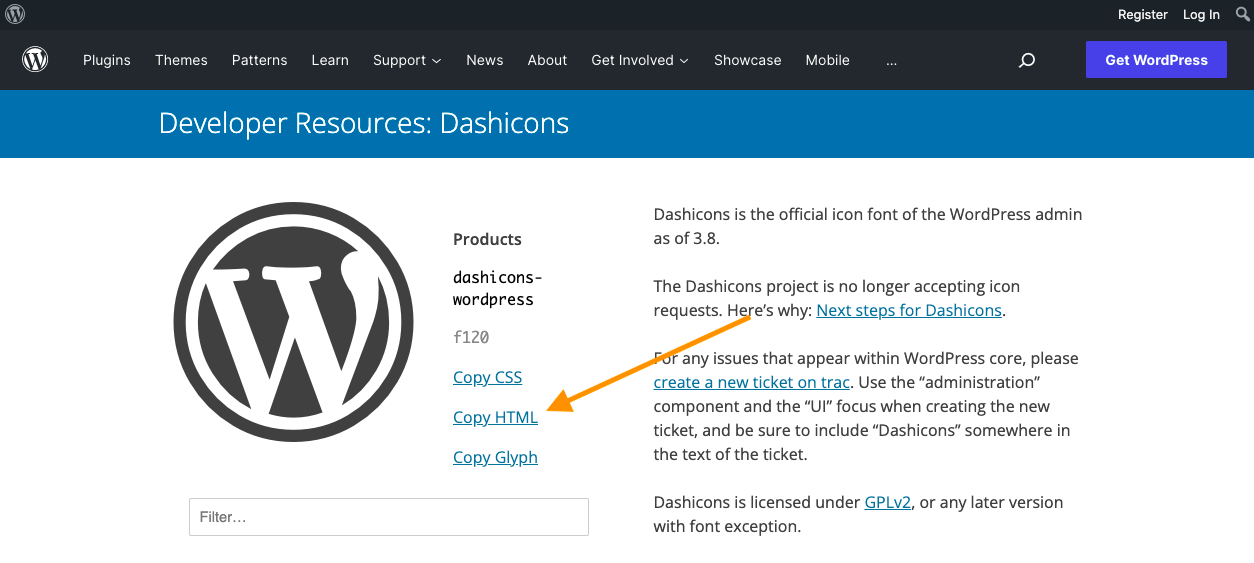Expand the Support dropdown menu
1254x563 pixels.
(407, 60)
